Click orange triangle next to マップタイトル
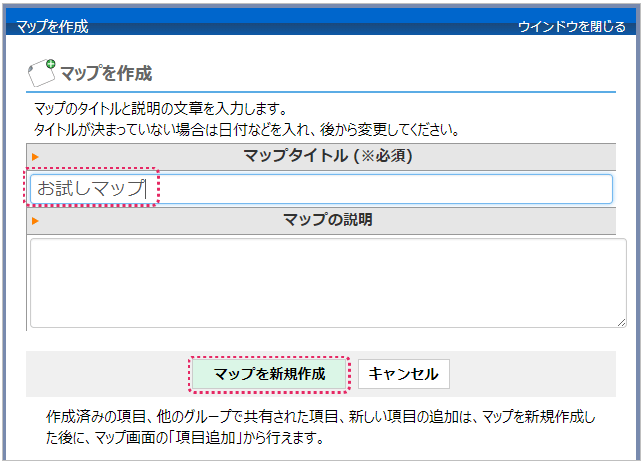 tap(35, 157)
